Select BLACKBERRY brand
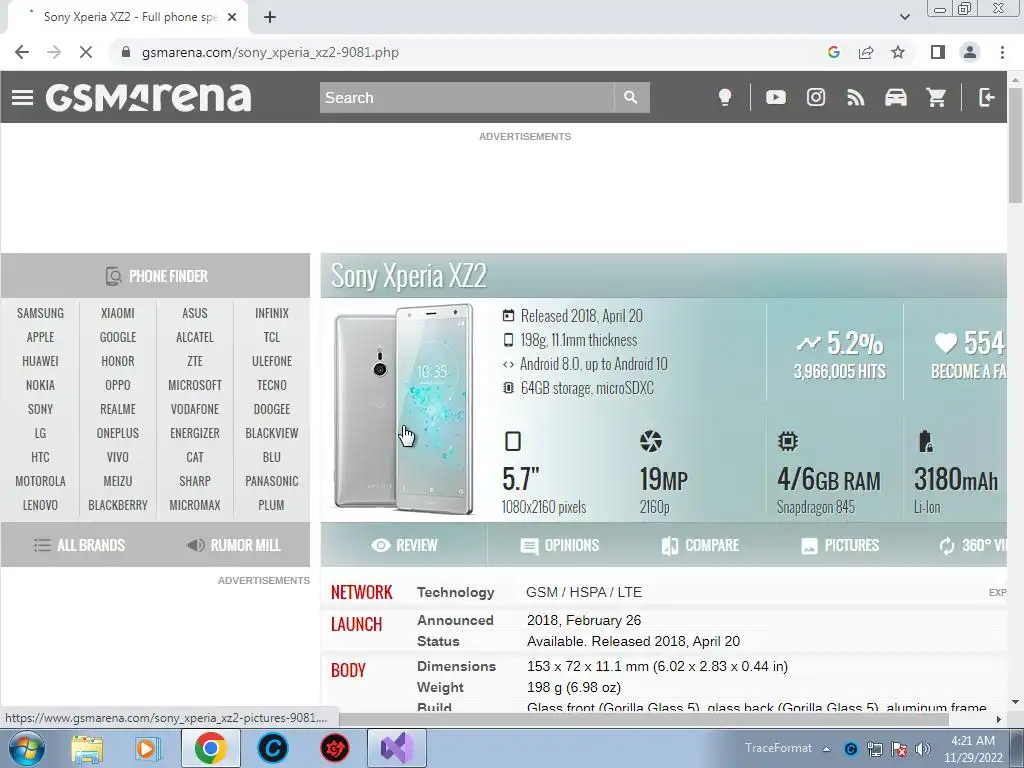 118,505
